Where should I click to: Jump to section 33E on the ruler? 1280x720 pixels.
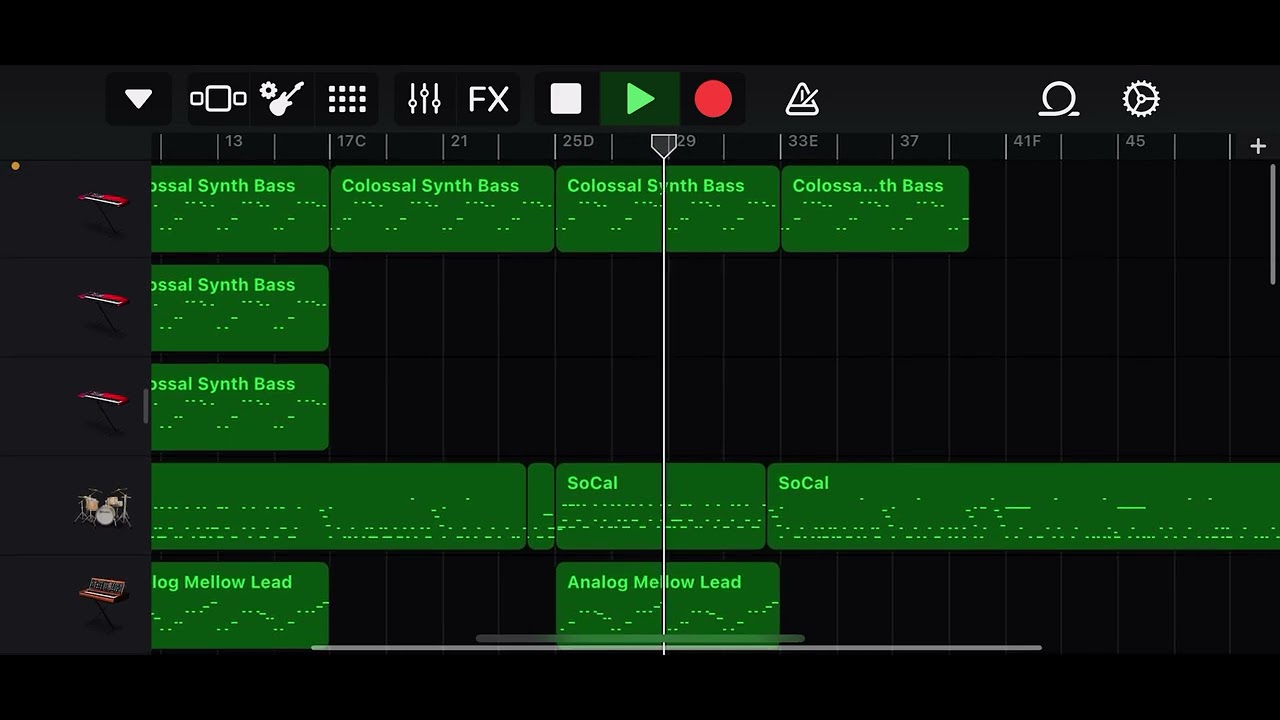[x=803, y=141]
